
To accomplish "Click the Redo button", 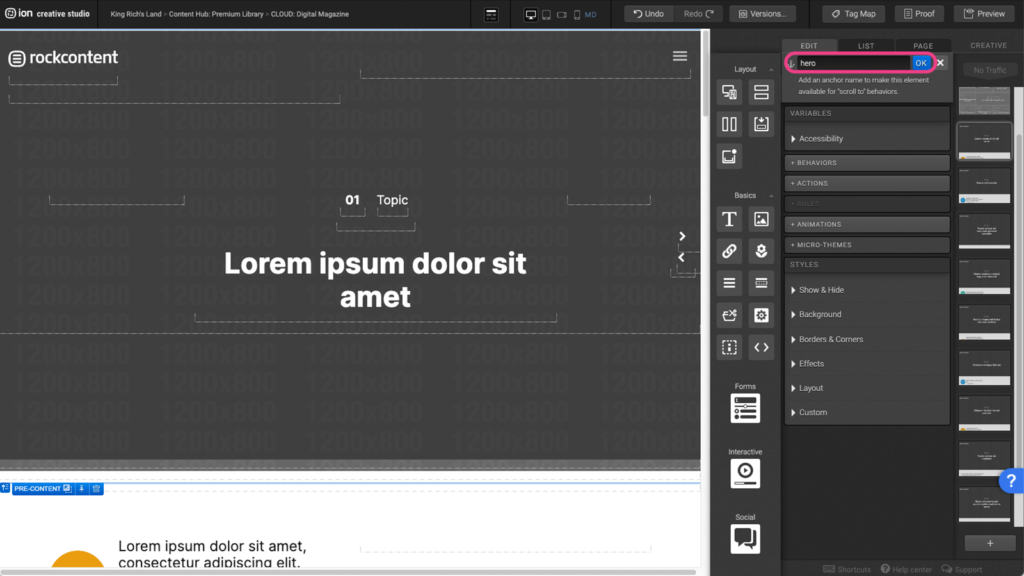I will pos(699,14).
